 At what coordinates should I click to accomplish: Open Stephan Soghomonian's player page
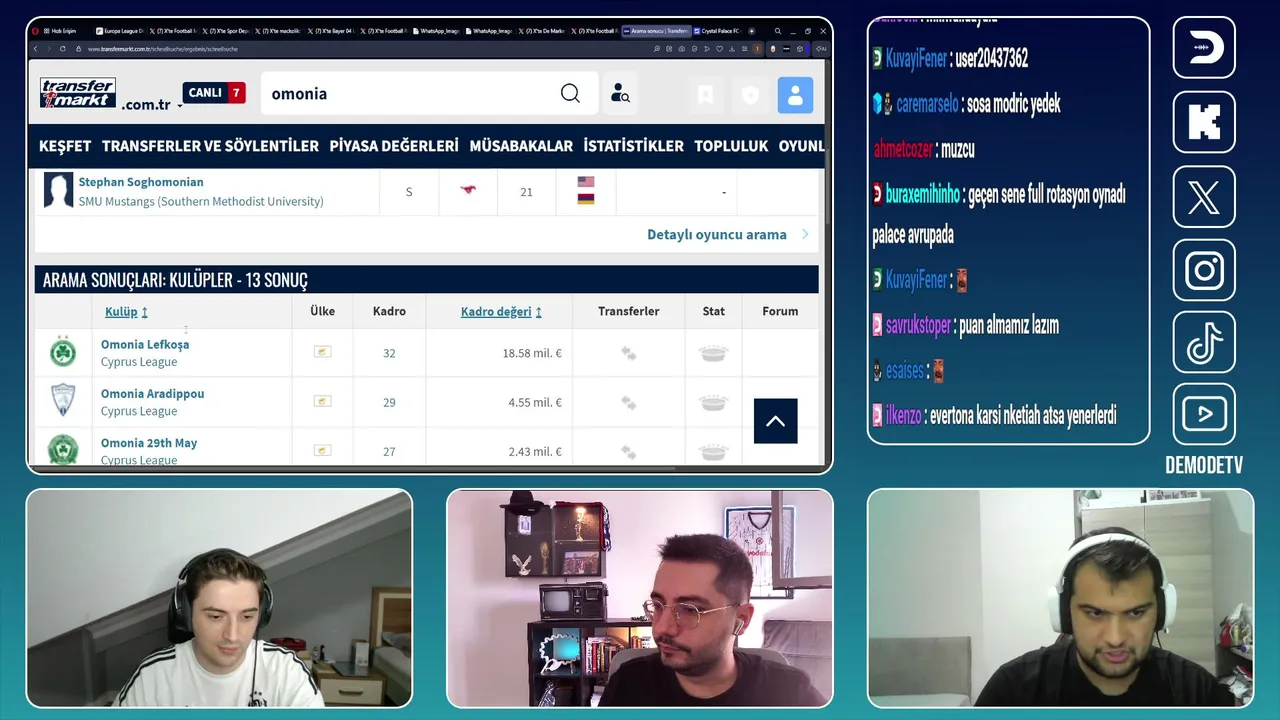pyautogui.click(x=141, y=182)
